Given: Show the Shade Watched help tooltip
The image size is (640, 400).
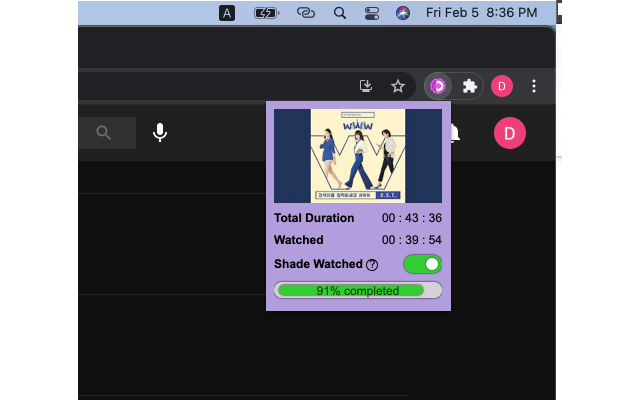Looking at the screenshot, I should click(372, 265).
